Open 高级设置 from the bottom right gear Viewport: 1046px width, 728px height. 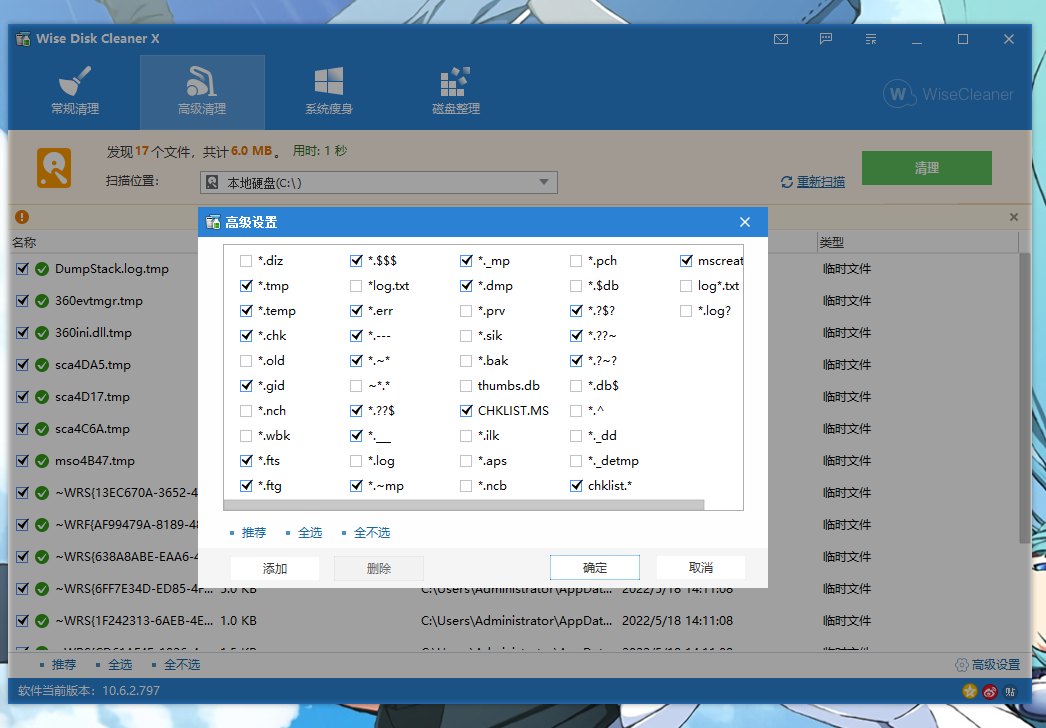pyautogui.click(x=988, y=665)
